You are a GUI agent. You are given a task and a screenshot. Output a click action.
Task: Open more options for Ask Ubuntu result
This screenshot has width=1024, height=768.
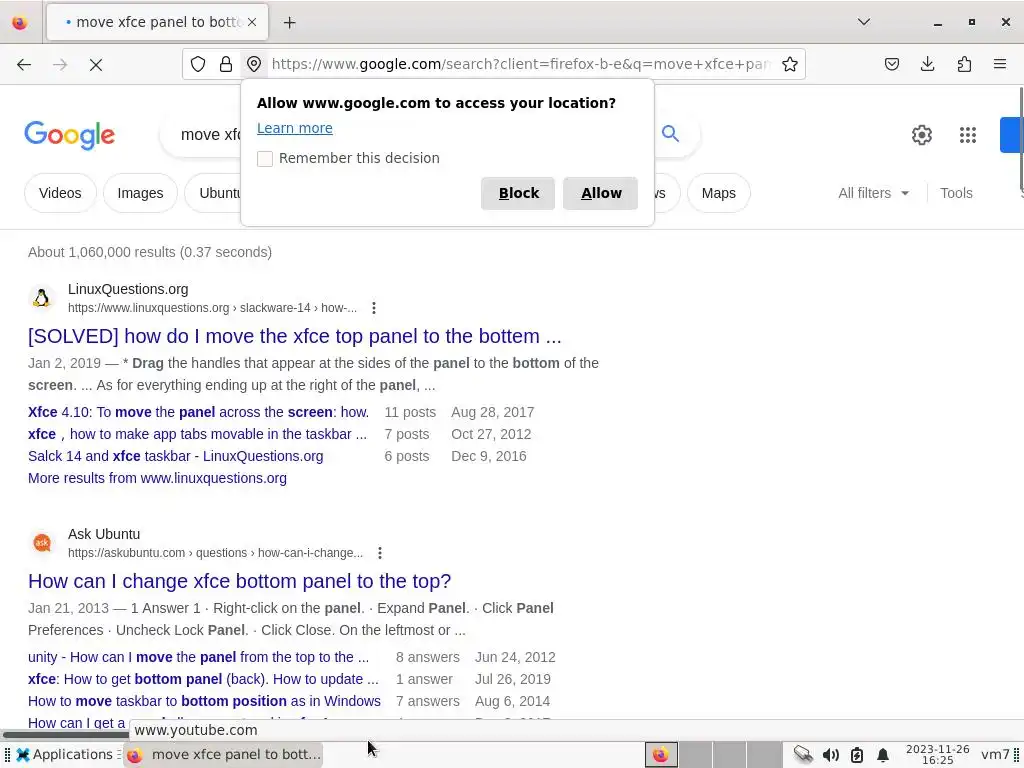379,552
